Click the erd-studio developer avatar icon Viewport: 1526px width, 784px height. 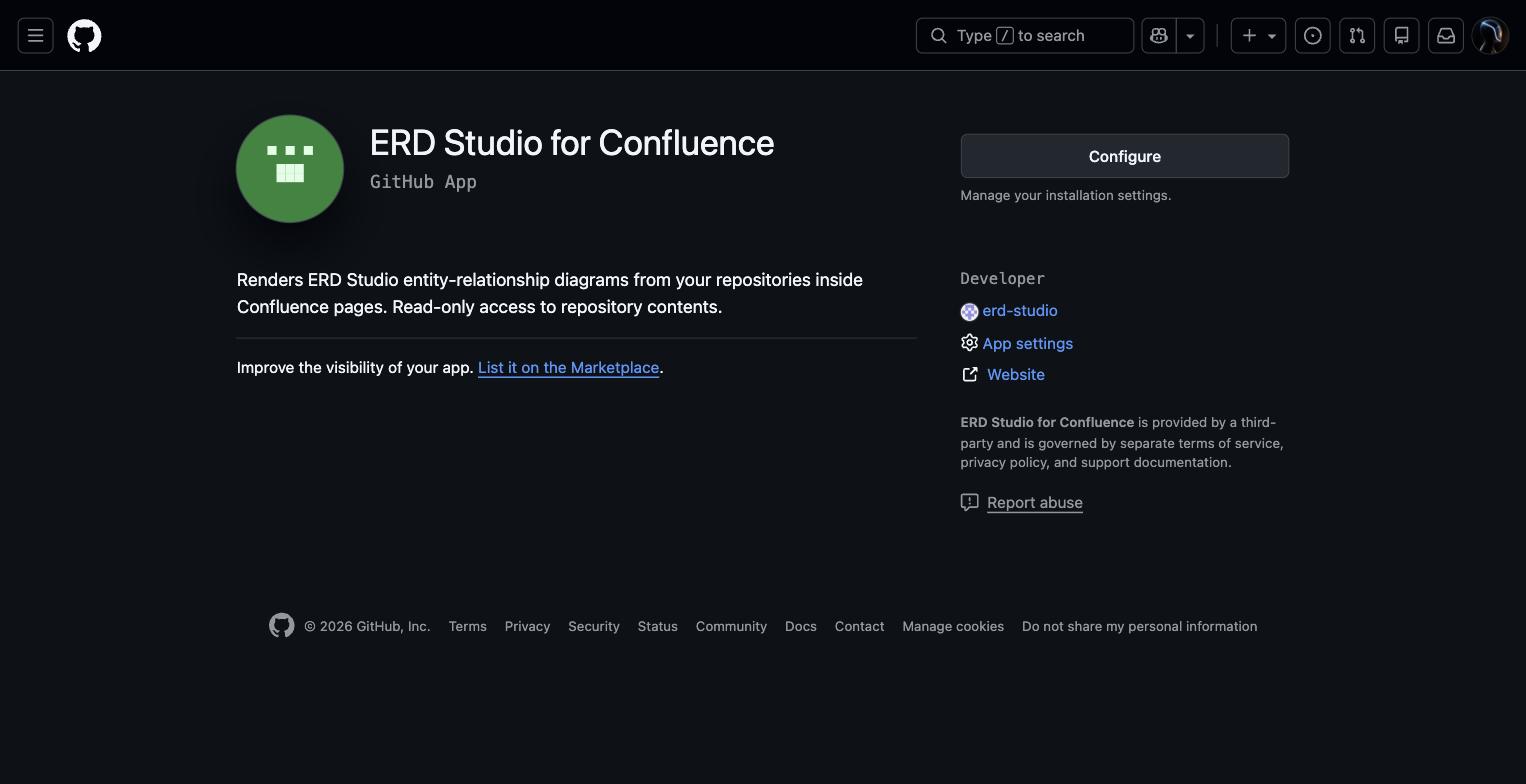tap(969, 312)
